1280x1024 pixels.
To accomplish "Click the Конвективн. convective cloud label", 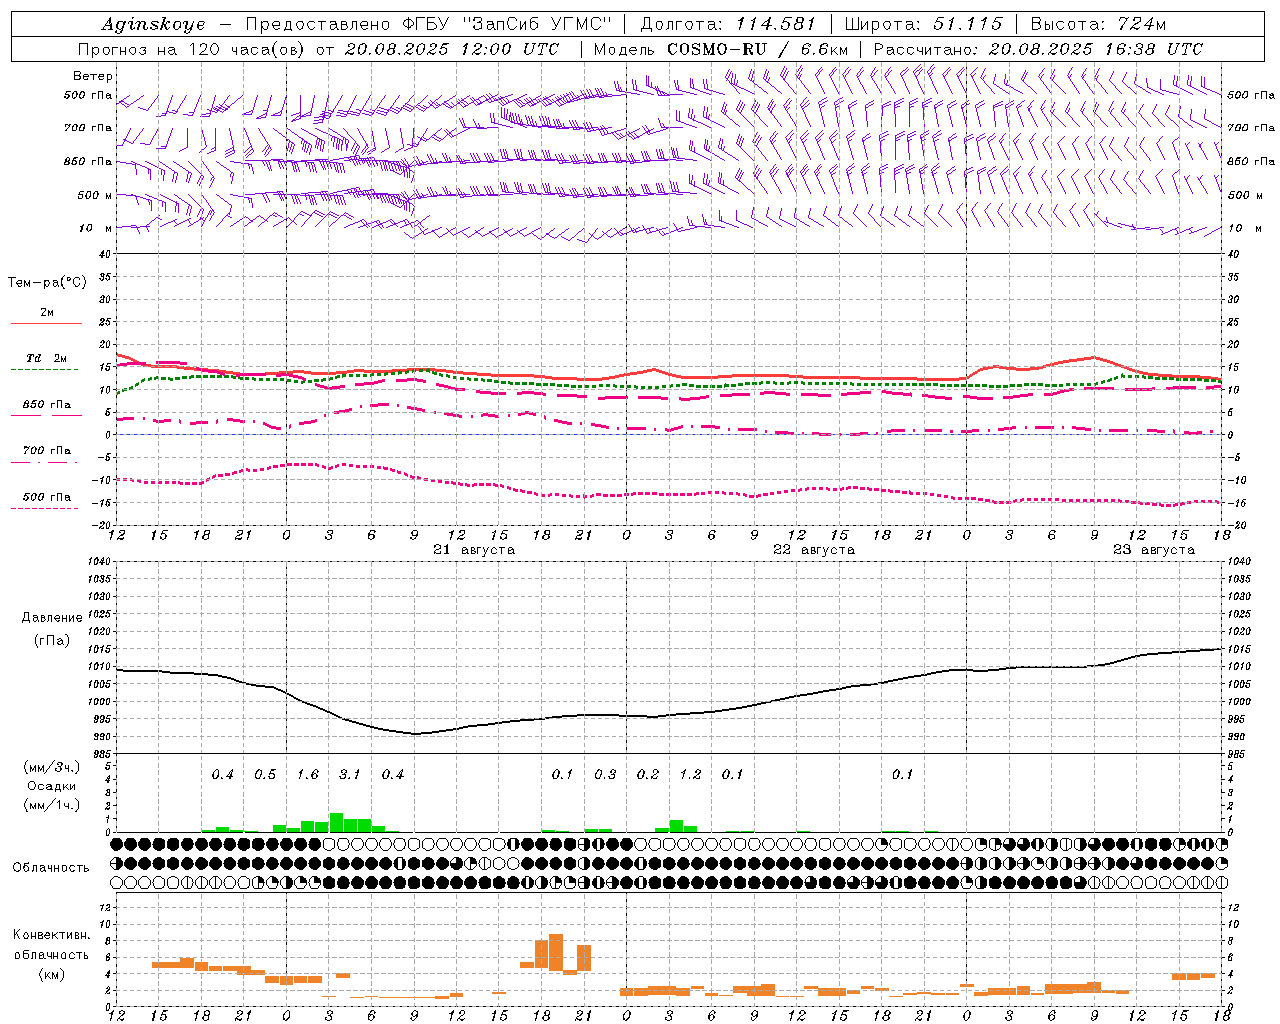I will 51,935.
